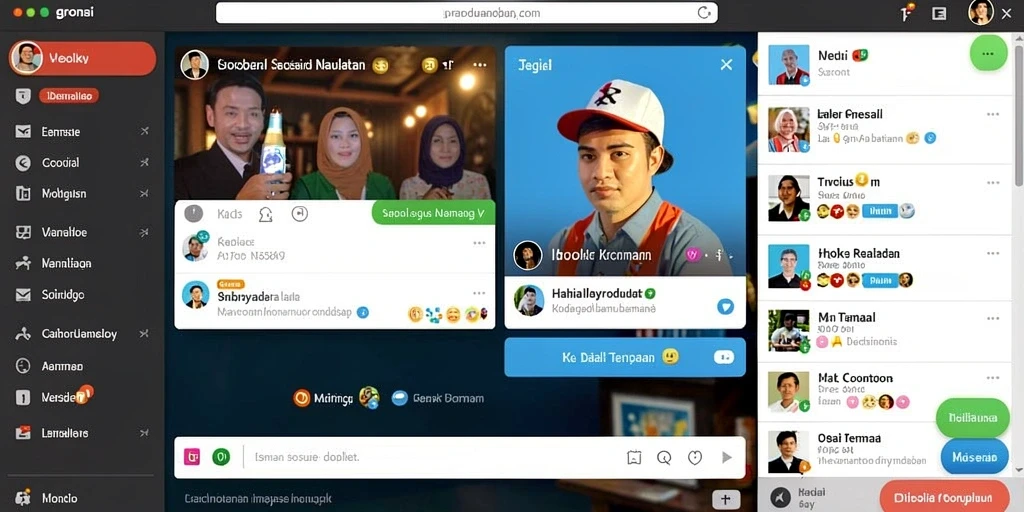Click the orange Minnga icon
1024x512 pixels.
click(302, 398)
